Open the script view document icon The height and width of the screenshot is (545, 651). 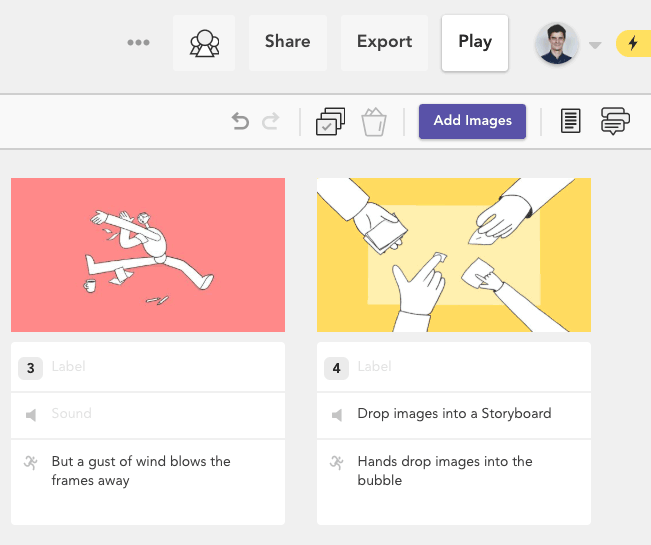[x=570, y=121]
